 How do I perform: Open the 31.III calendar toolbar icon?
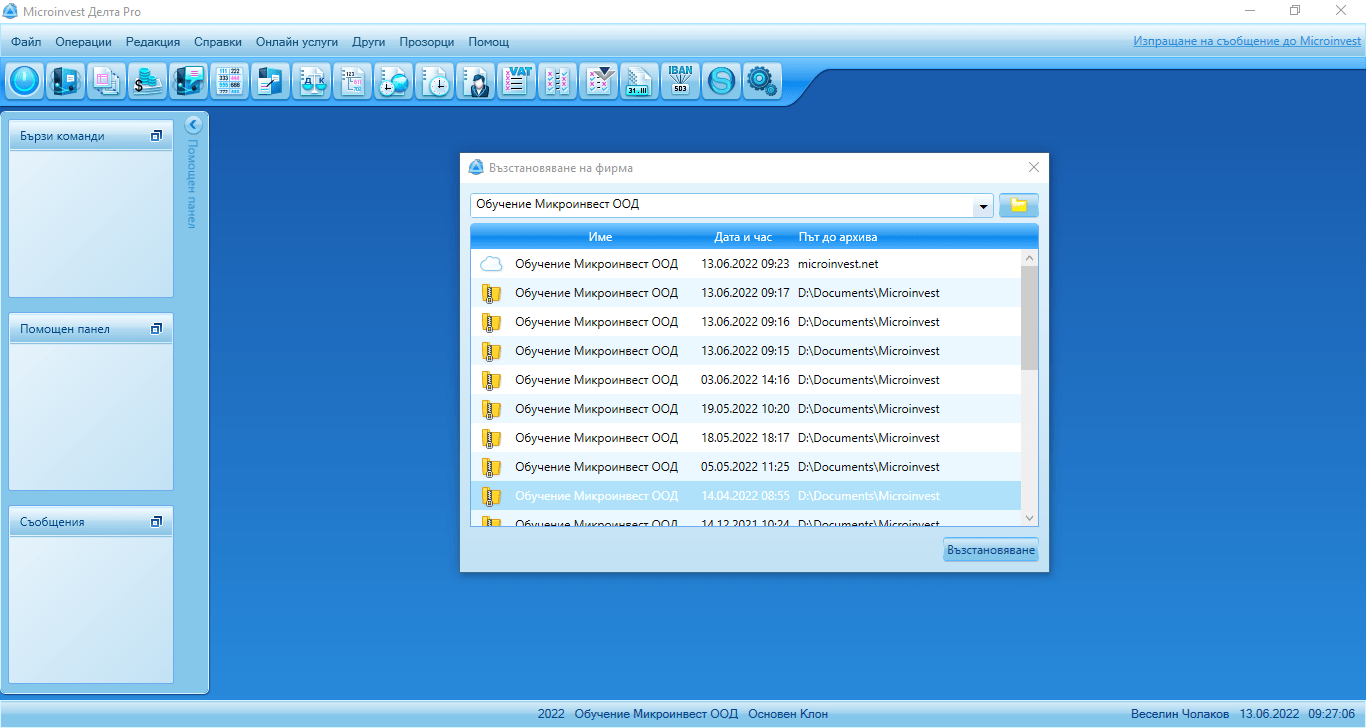639,80
